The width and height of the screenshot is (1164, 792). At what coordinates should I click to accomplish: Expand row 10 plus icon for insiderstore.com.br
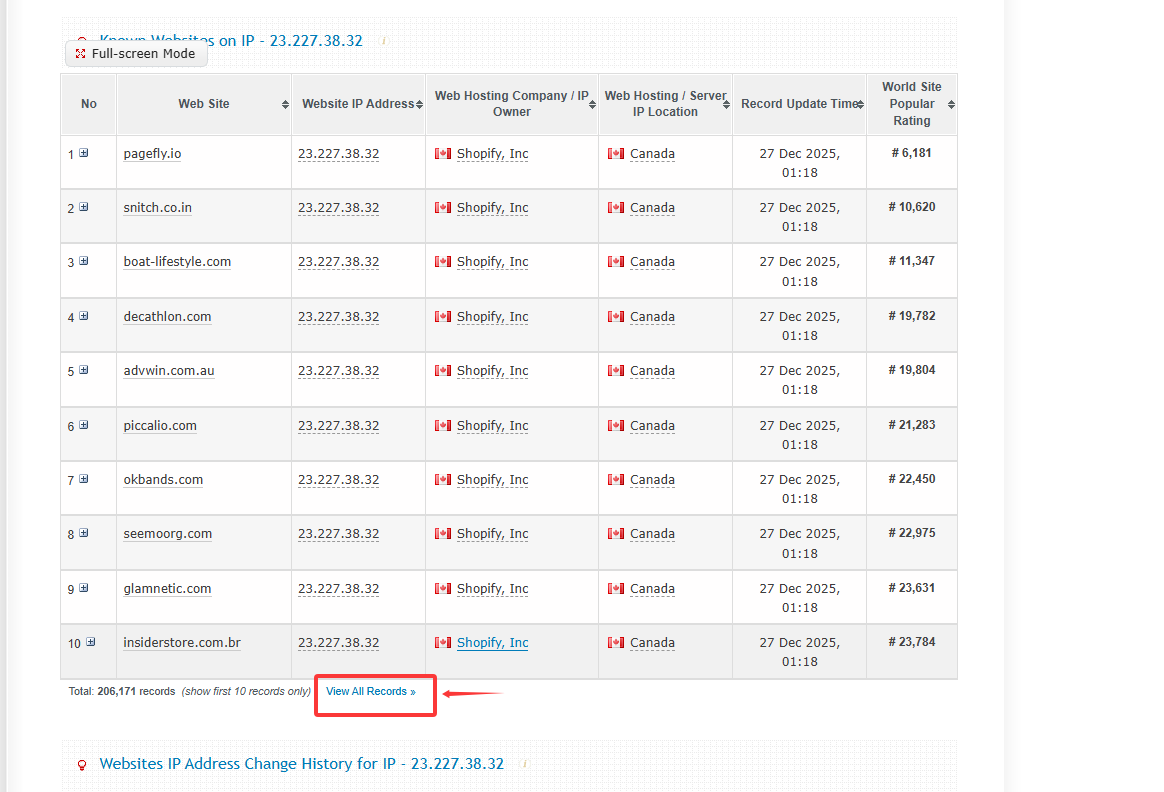pyautogui.click(x=90, y=642)
